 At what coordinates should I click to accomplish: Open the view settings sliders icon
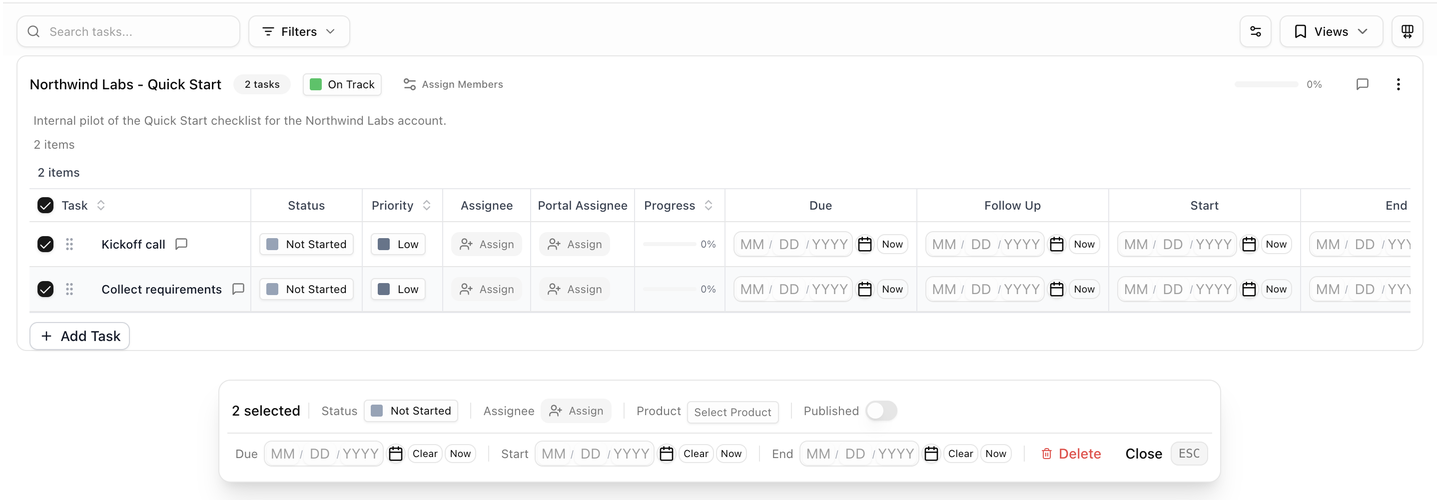coord(1256,32)
